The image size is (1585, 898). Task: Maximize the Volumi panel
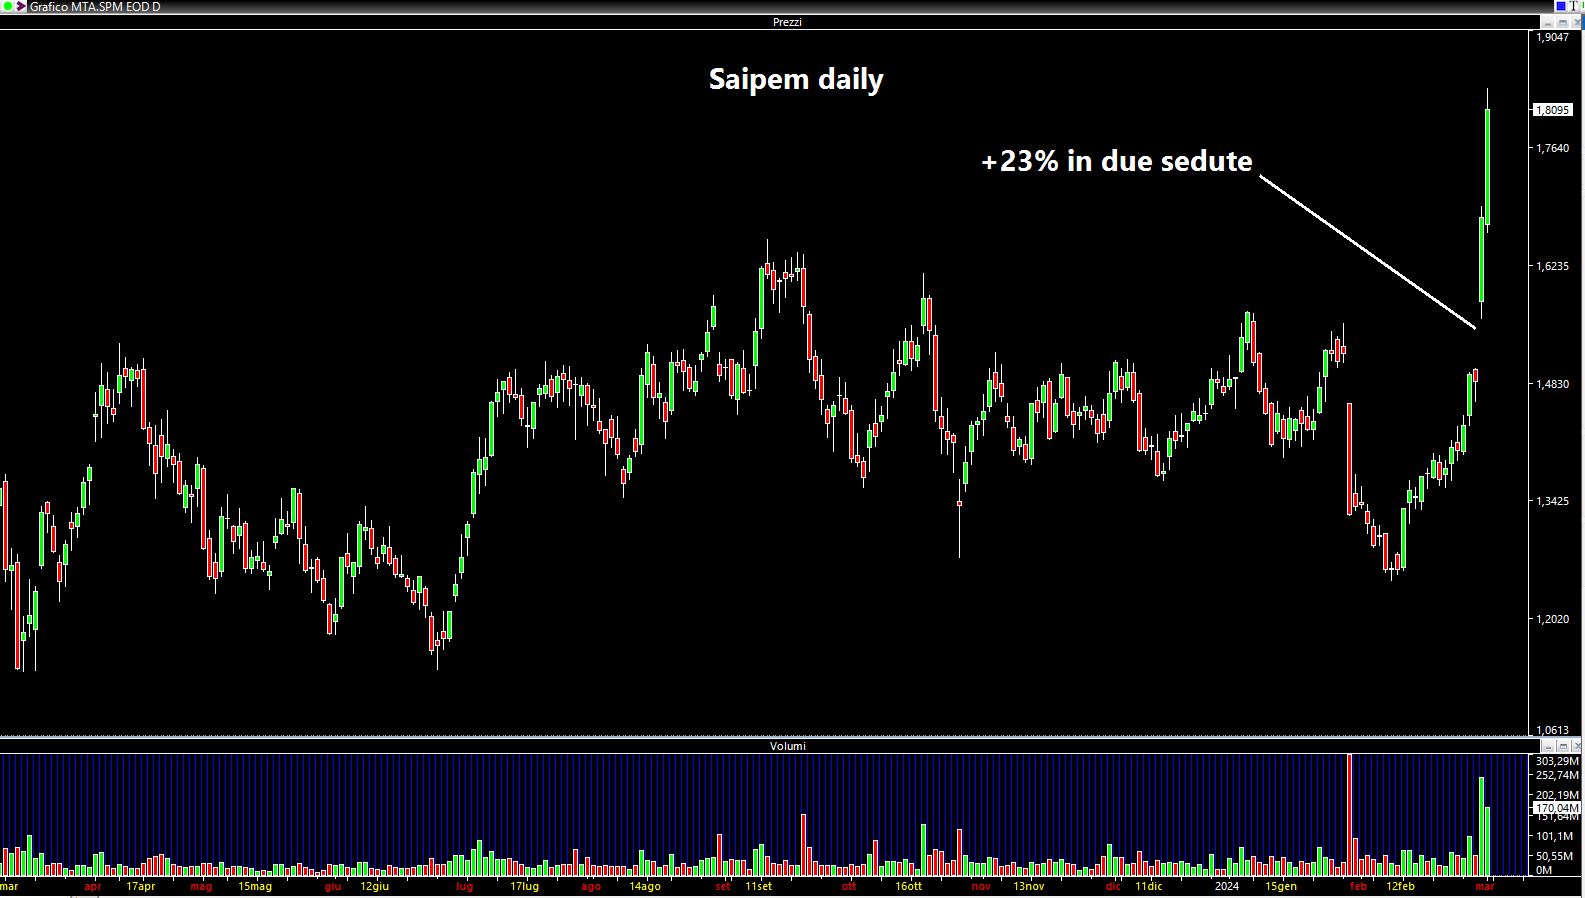(1562, 746)
